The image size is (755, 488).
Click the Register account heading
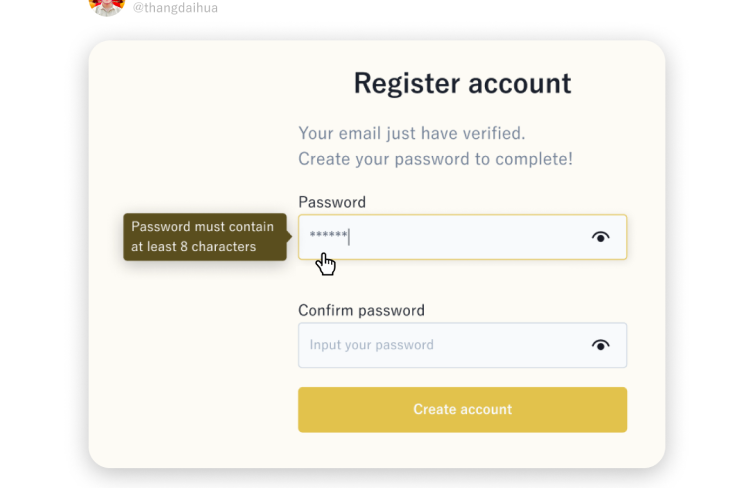tap(462, 83)
